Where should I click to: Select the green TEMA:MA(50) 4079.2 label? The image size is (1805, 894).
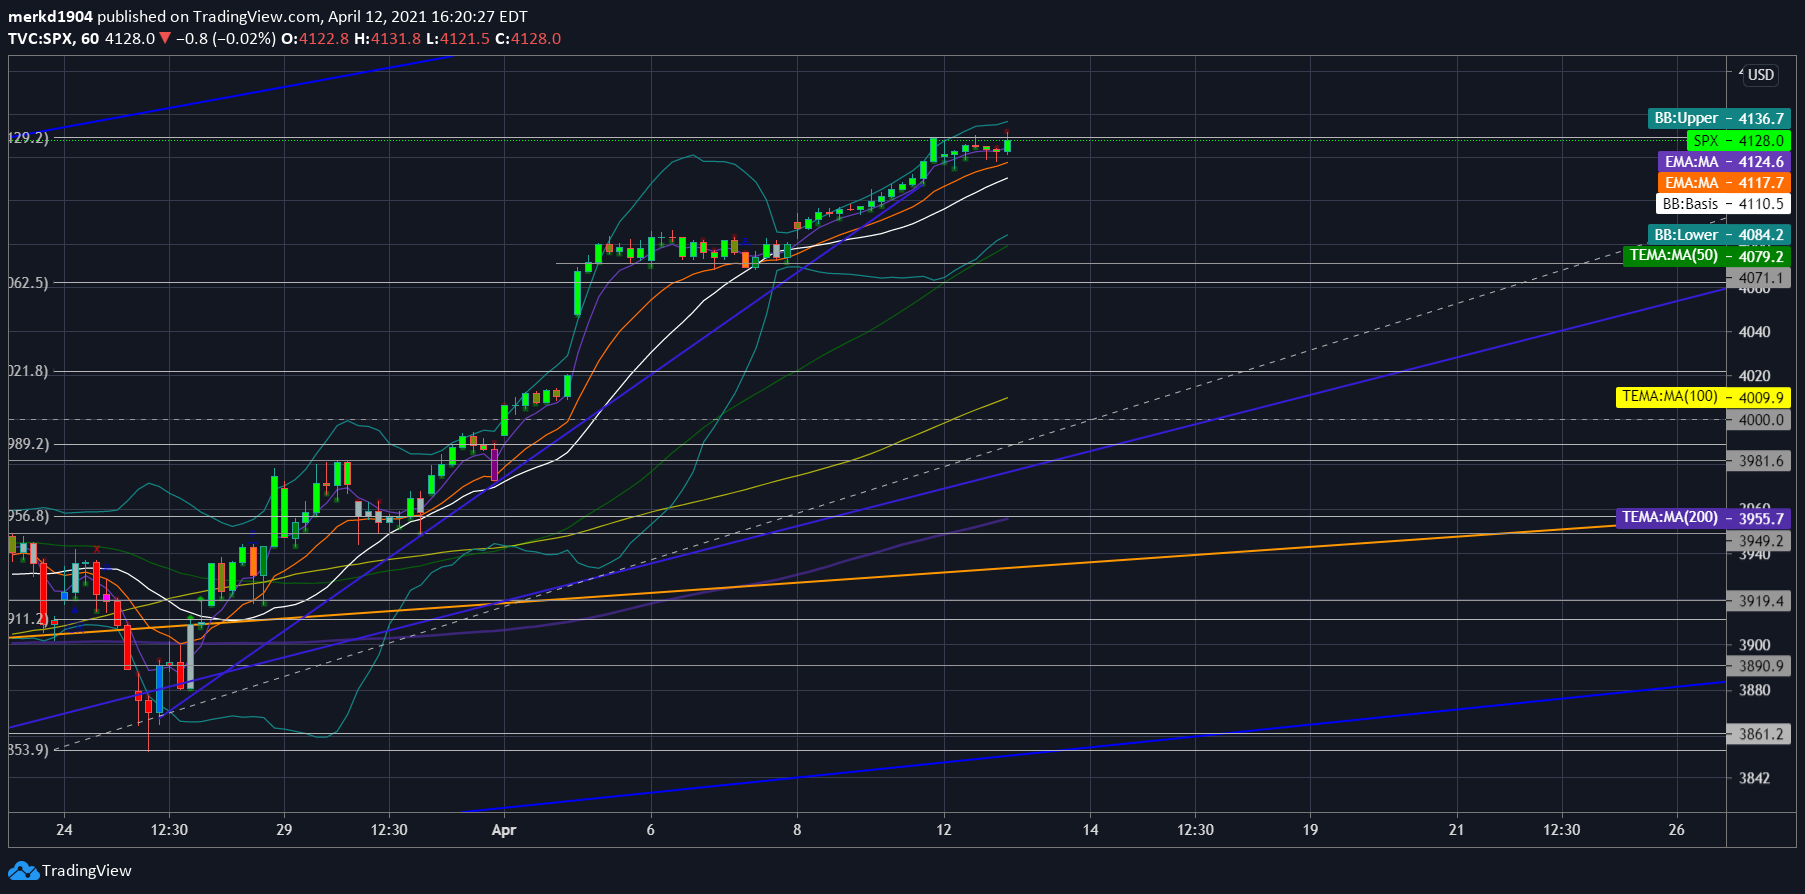point(1706,256)
